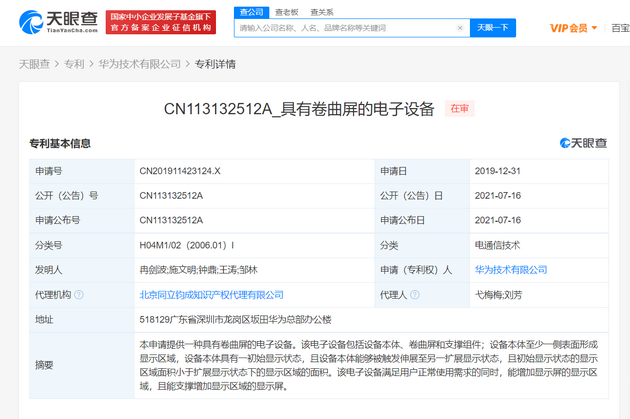Screen dimensions: 630x419
Task: Select the 查公司 search tab
Action: click(251, 12)
